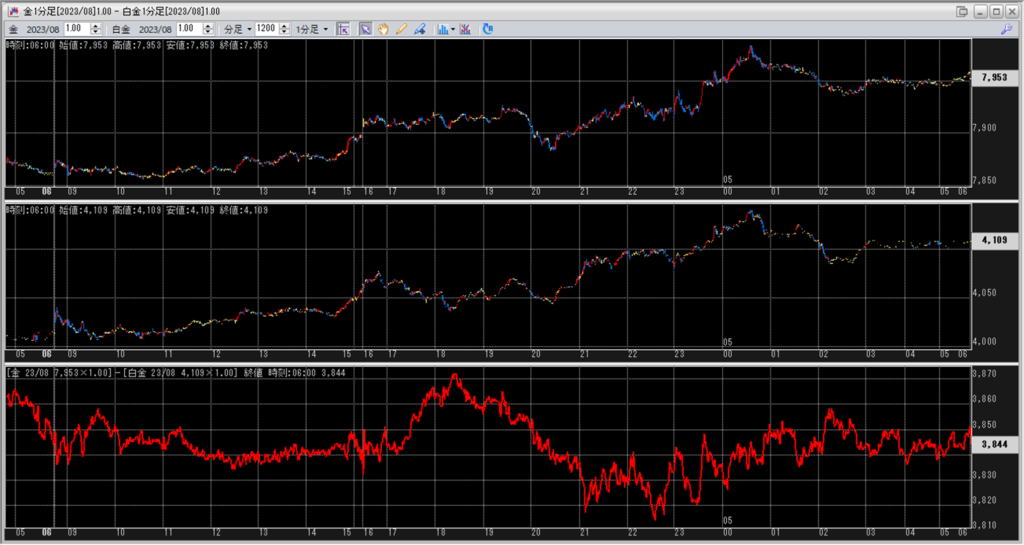
Task: Select the eraser tool next to the pencil
Action: [x=419, y=29]
